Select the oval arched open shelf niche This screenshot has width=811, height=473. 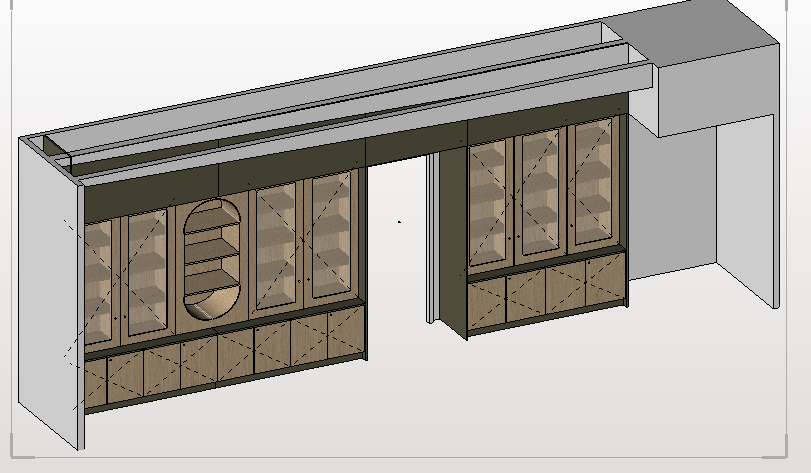[x=209, y=258]
